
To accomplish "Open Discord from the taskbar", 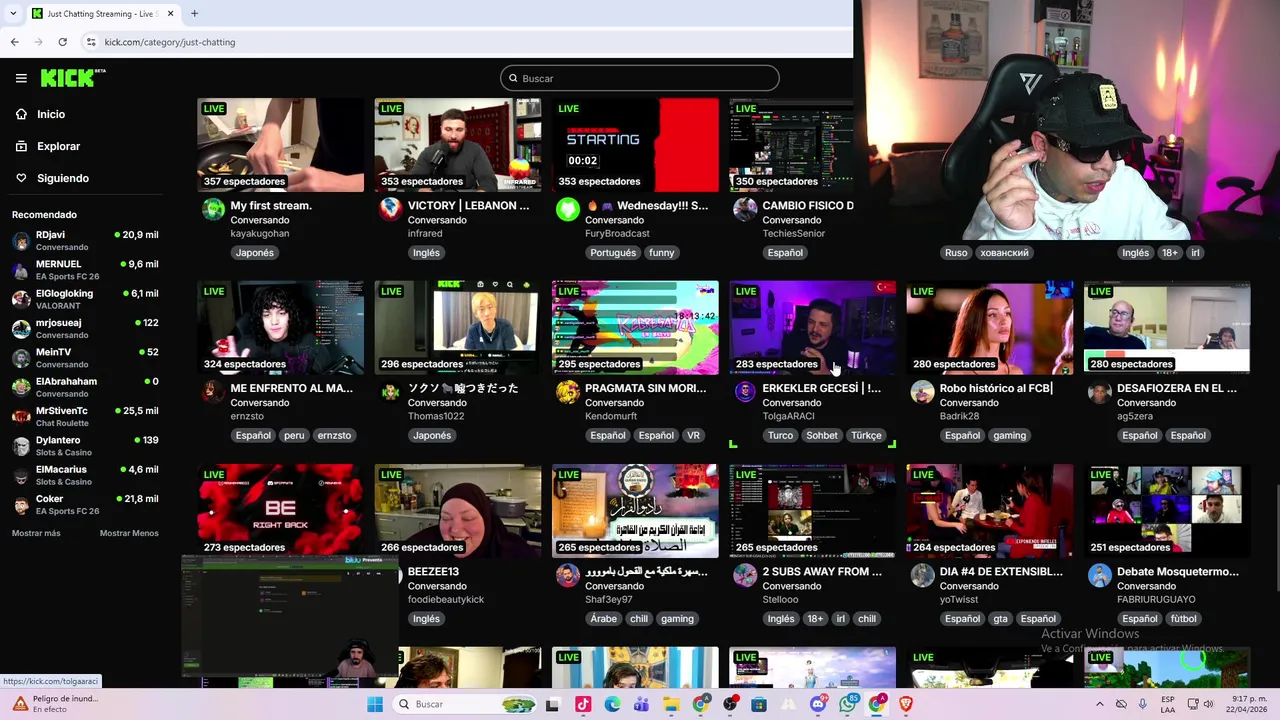I will tap(818, 704).
